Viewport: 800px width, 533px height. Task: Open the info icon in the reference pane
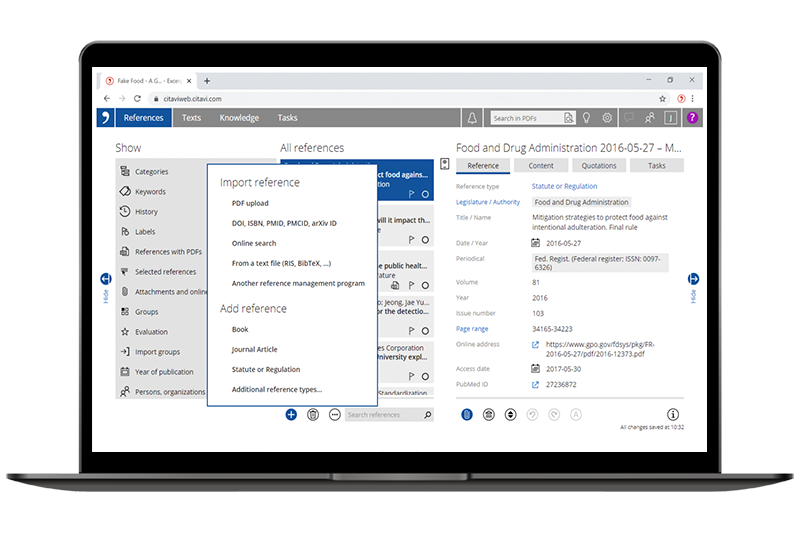673,414
